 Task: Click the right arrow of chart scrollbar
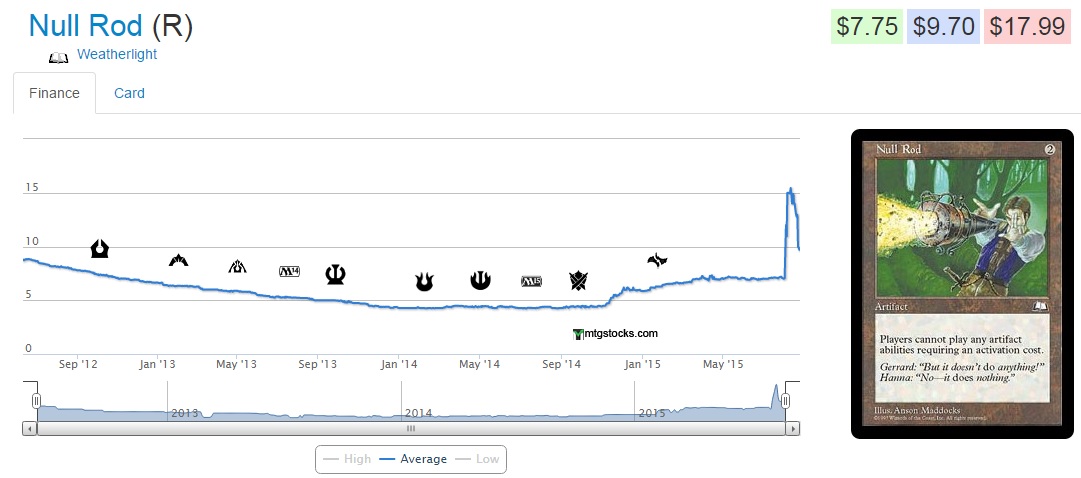(793, 428)
